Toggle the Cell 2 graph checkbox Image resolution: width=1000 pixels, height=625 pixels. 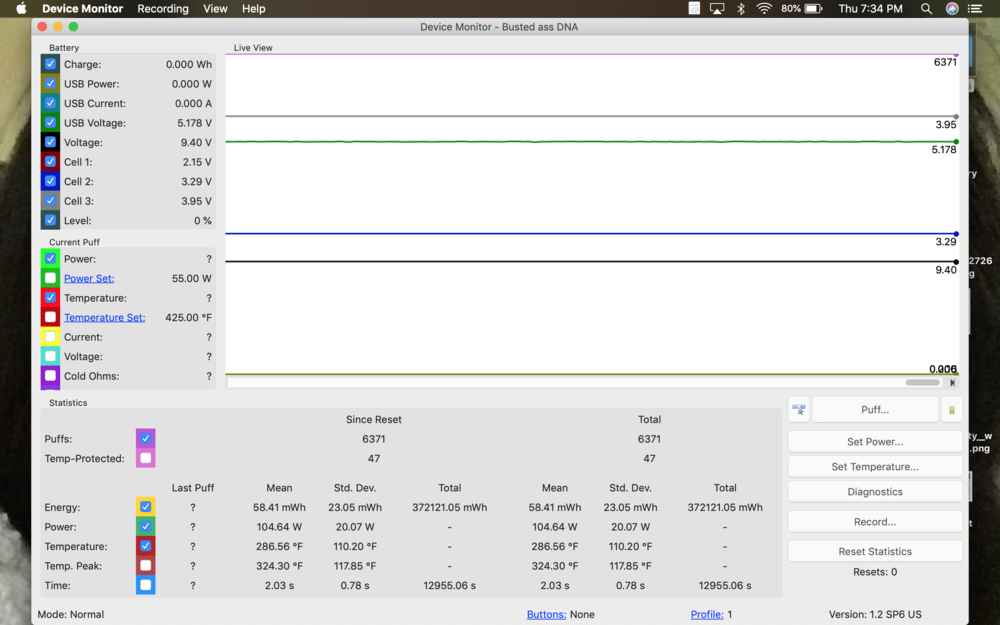click(x=50, y=181)
